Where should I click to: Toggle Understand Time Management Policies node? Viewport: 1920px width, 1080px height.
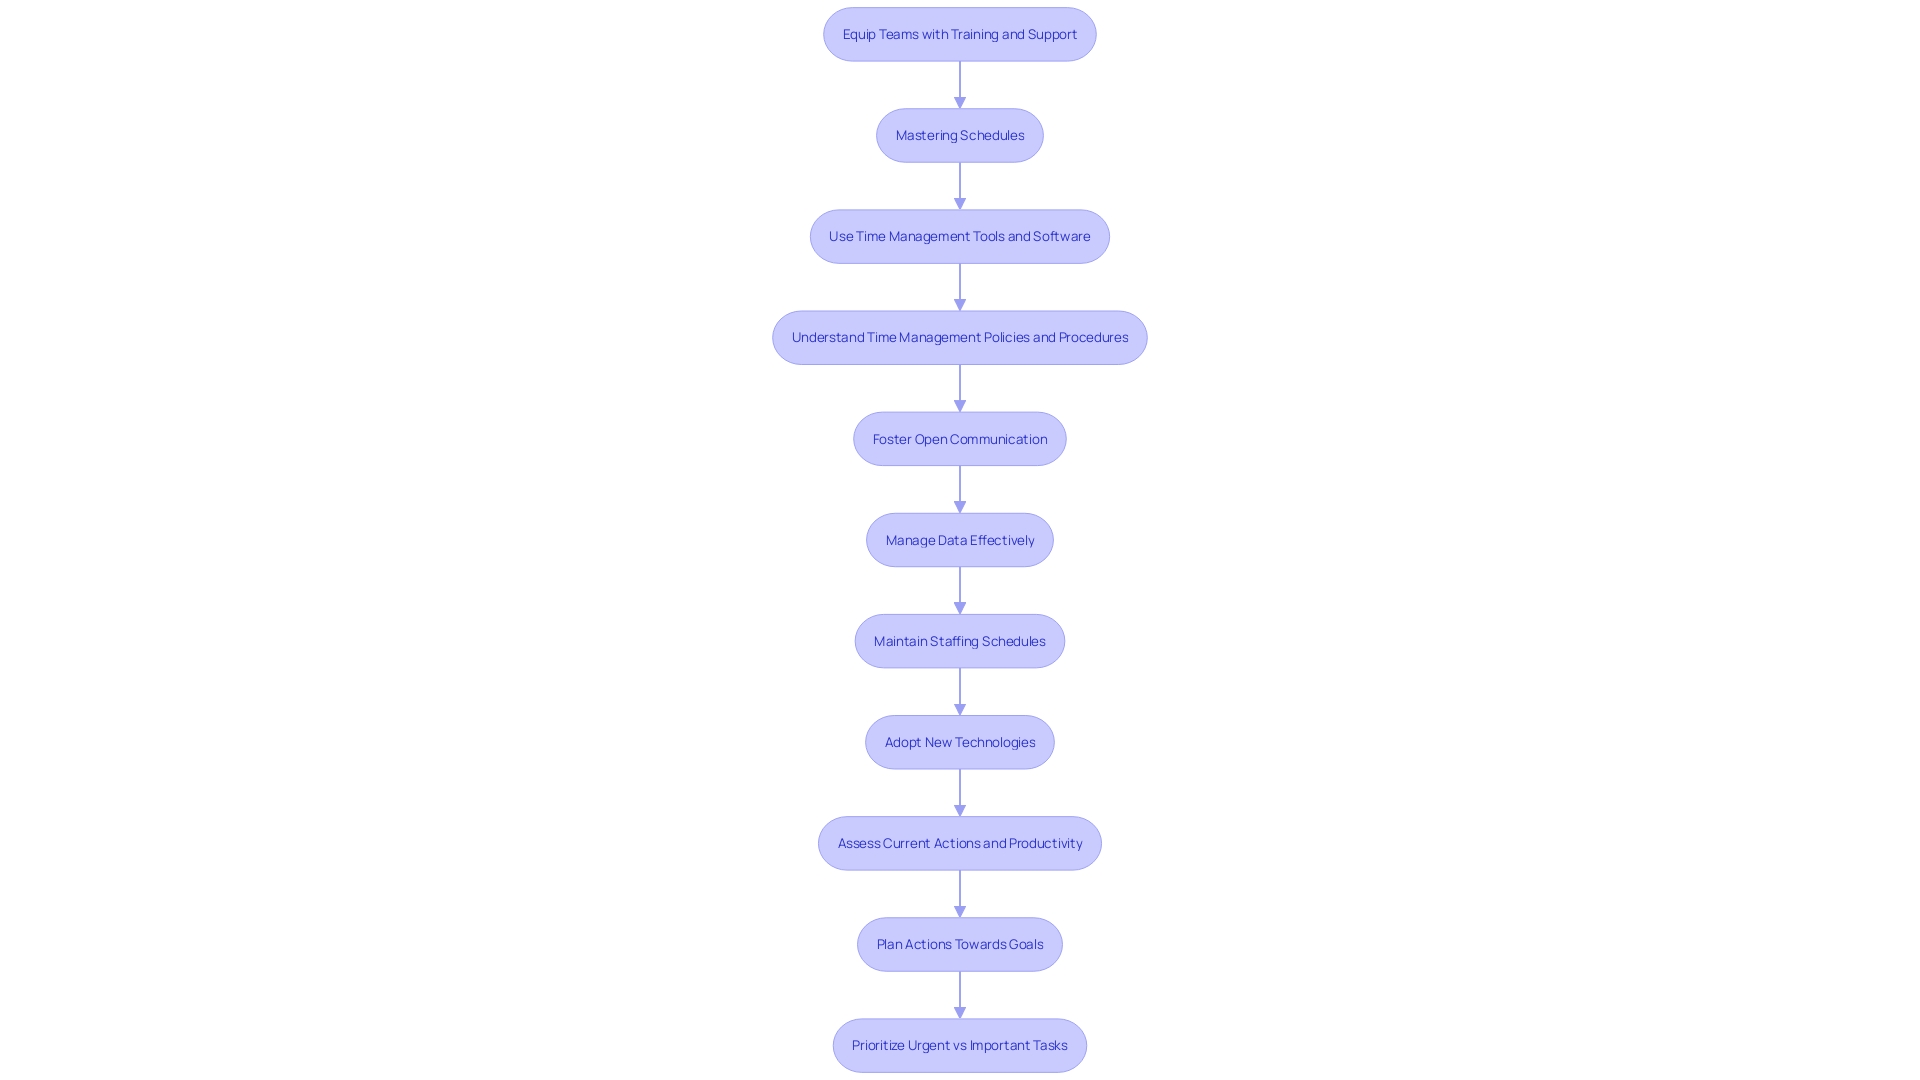pyautogui.click(x=959, y=336)
